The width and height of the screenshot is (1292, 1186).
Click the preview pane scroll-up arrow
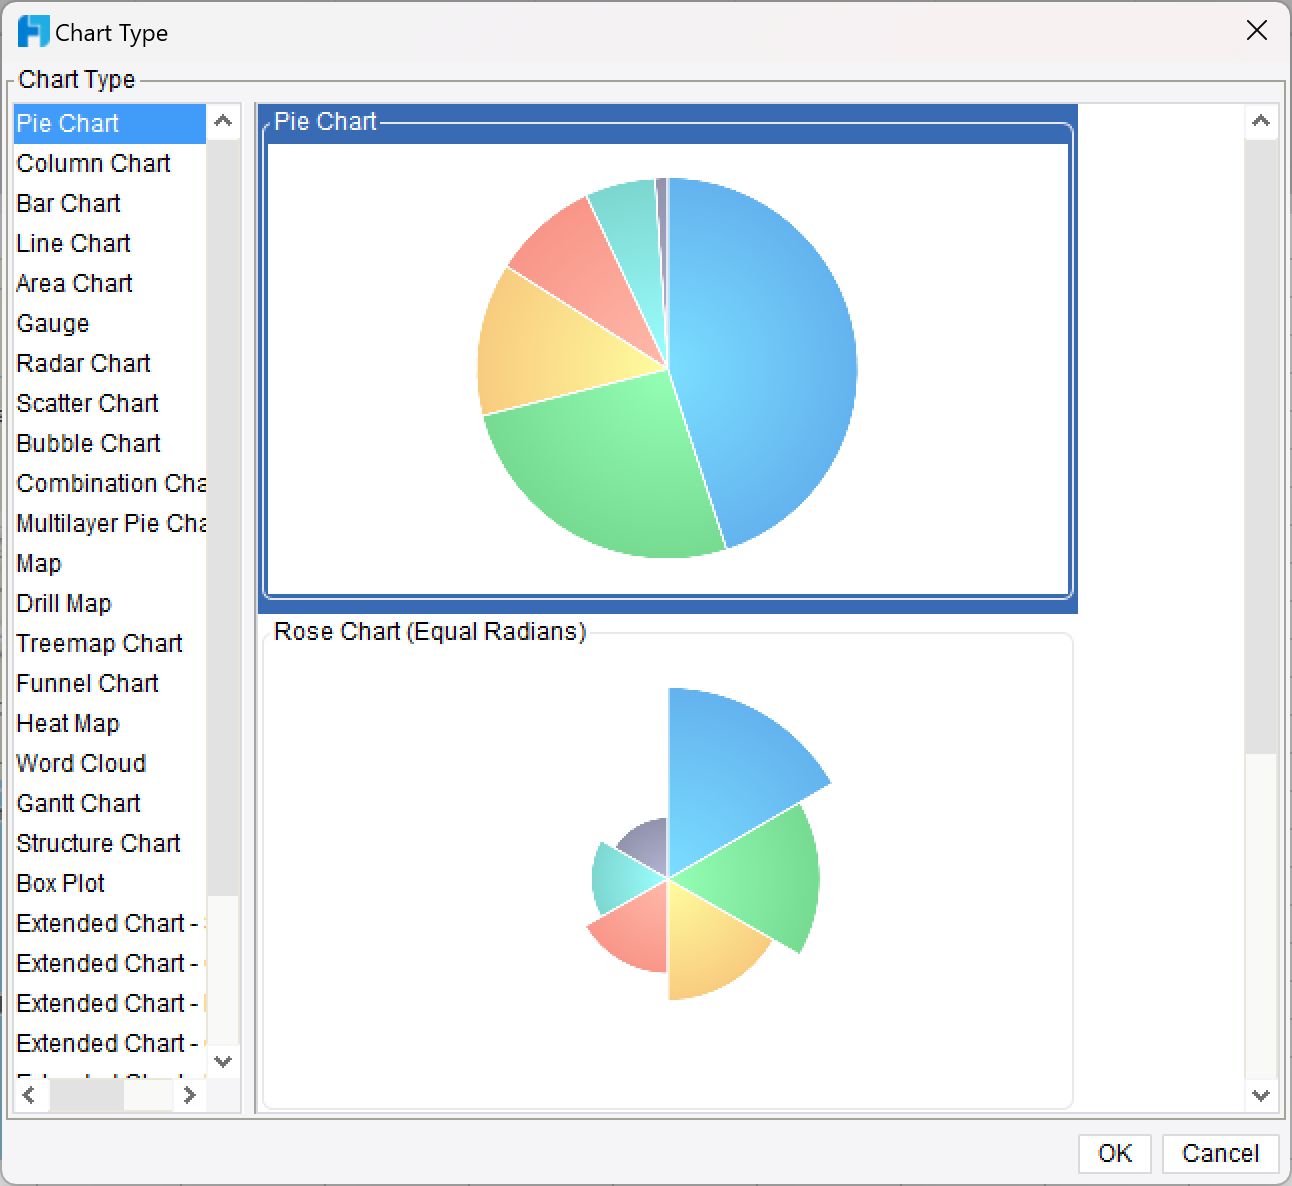tap(1261, 122)
